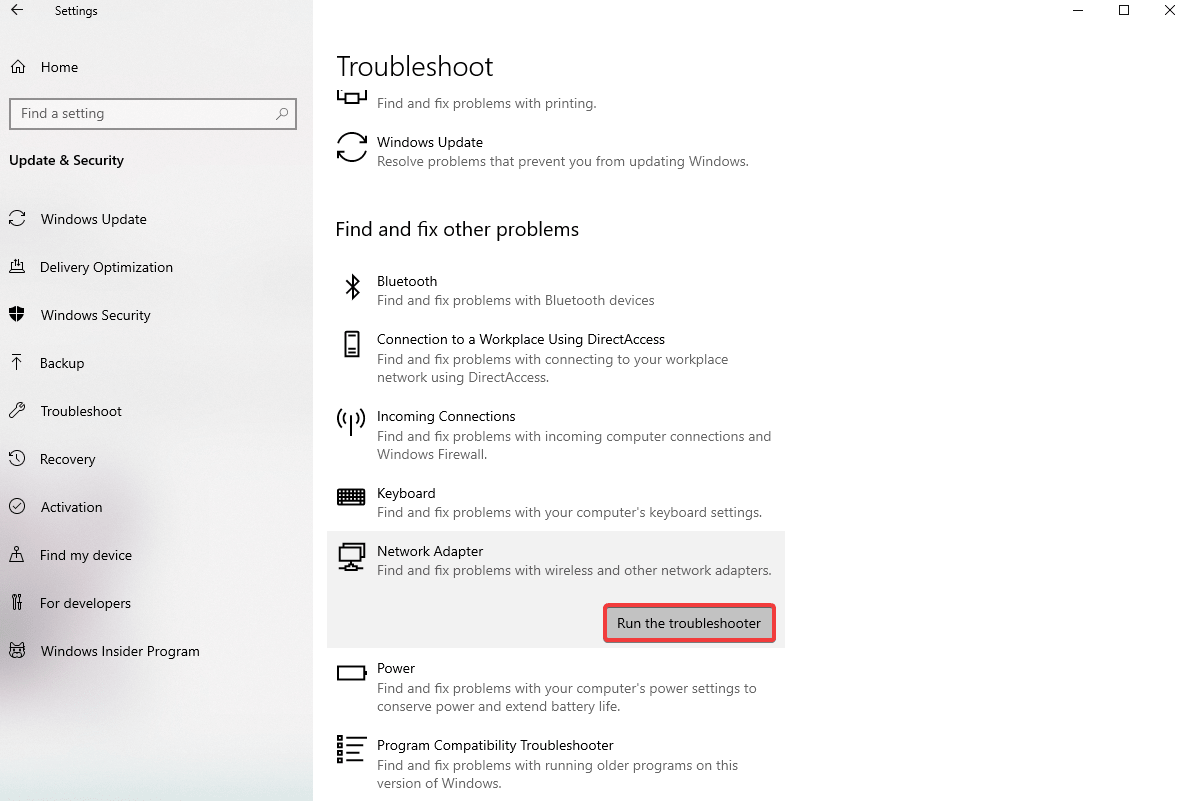Click the DirectAccess connection icon

coord(352,344)
